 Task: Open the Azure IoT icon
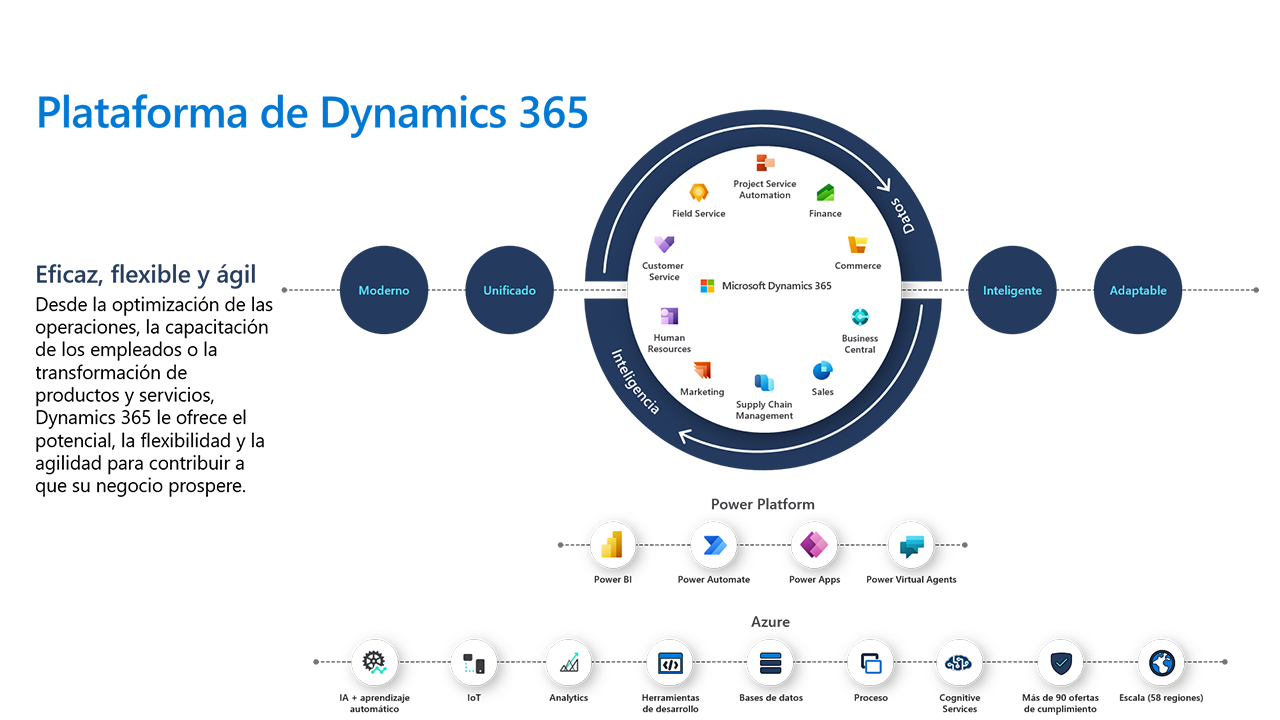pos(473,662)
